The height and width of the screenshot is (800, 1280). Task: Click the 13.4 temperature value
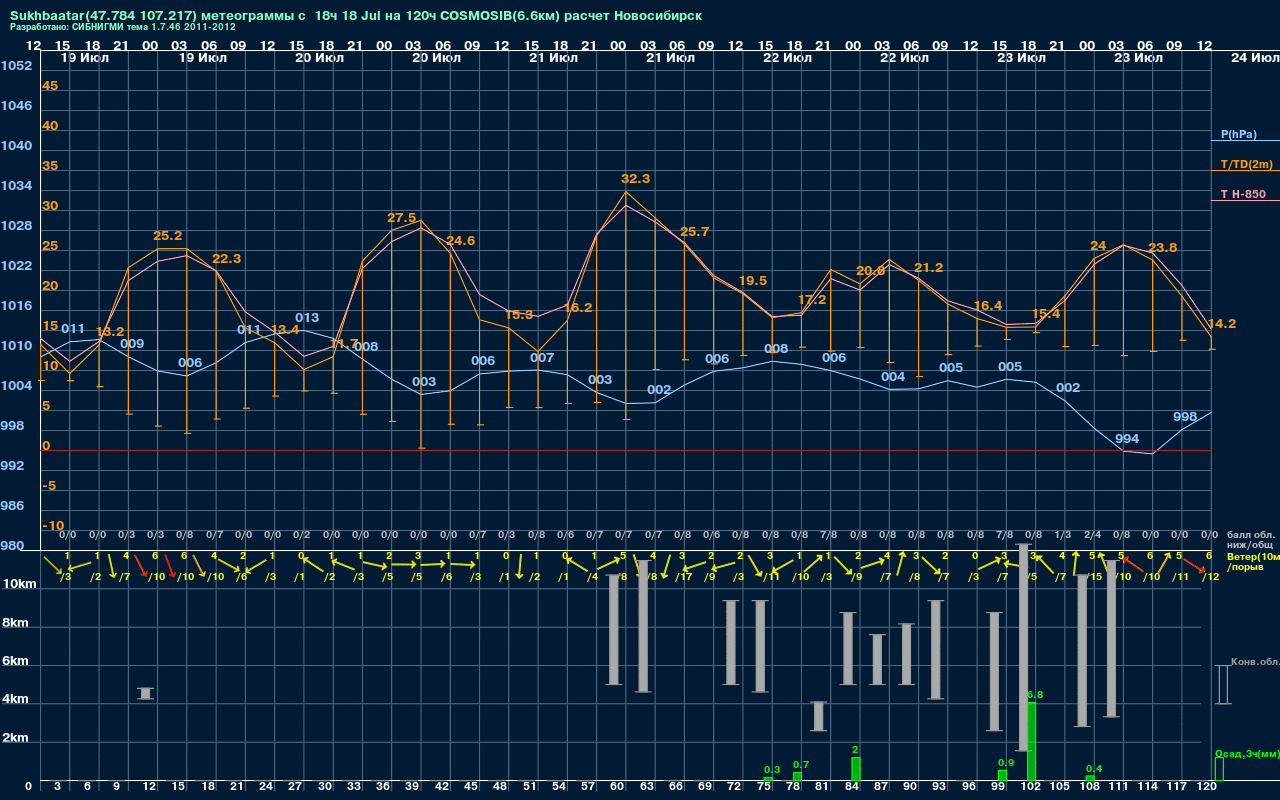pyautogui.click(x=285, y=330)
